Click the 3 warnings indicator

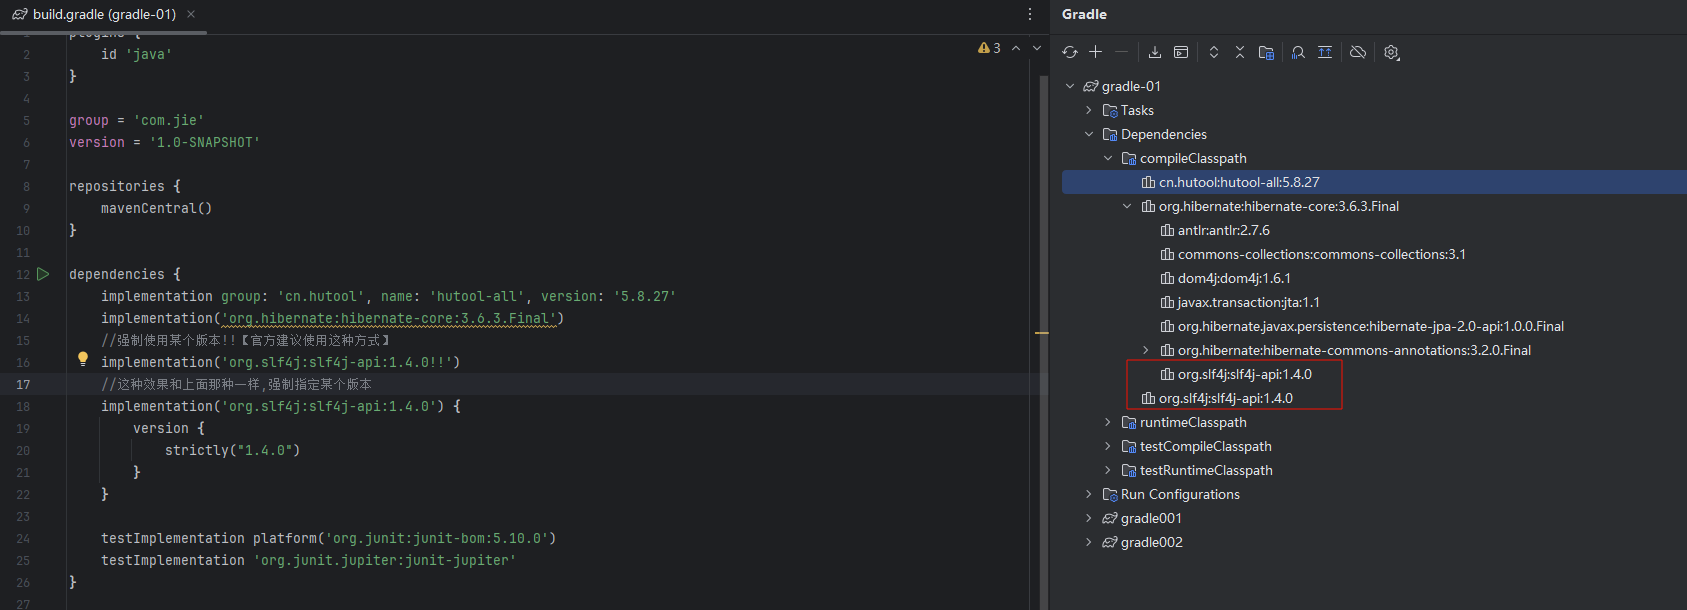(x=989, y=48)
